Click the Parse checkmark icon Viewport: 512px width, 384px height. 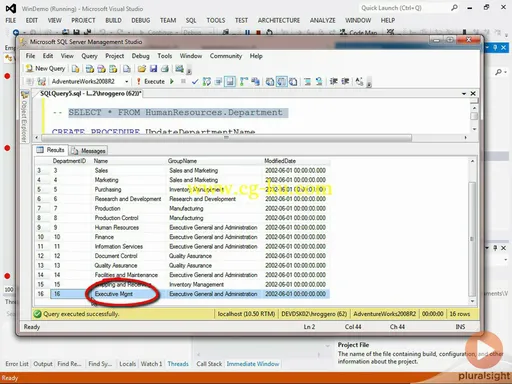[x=195, y=81]
